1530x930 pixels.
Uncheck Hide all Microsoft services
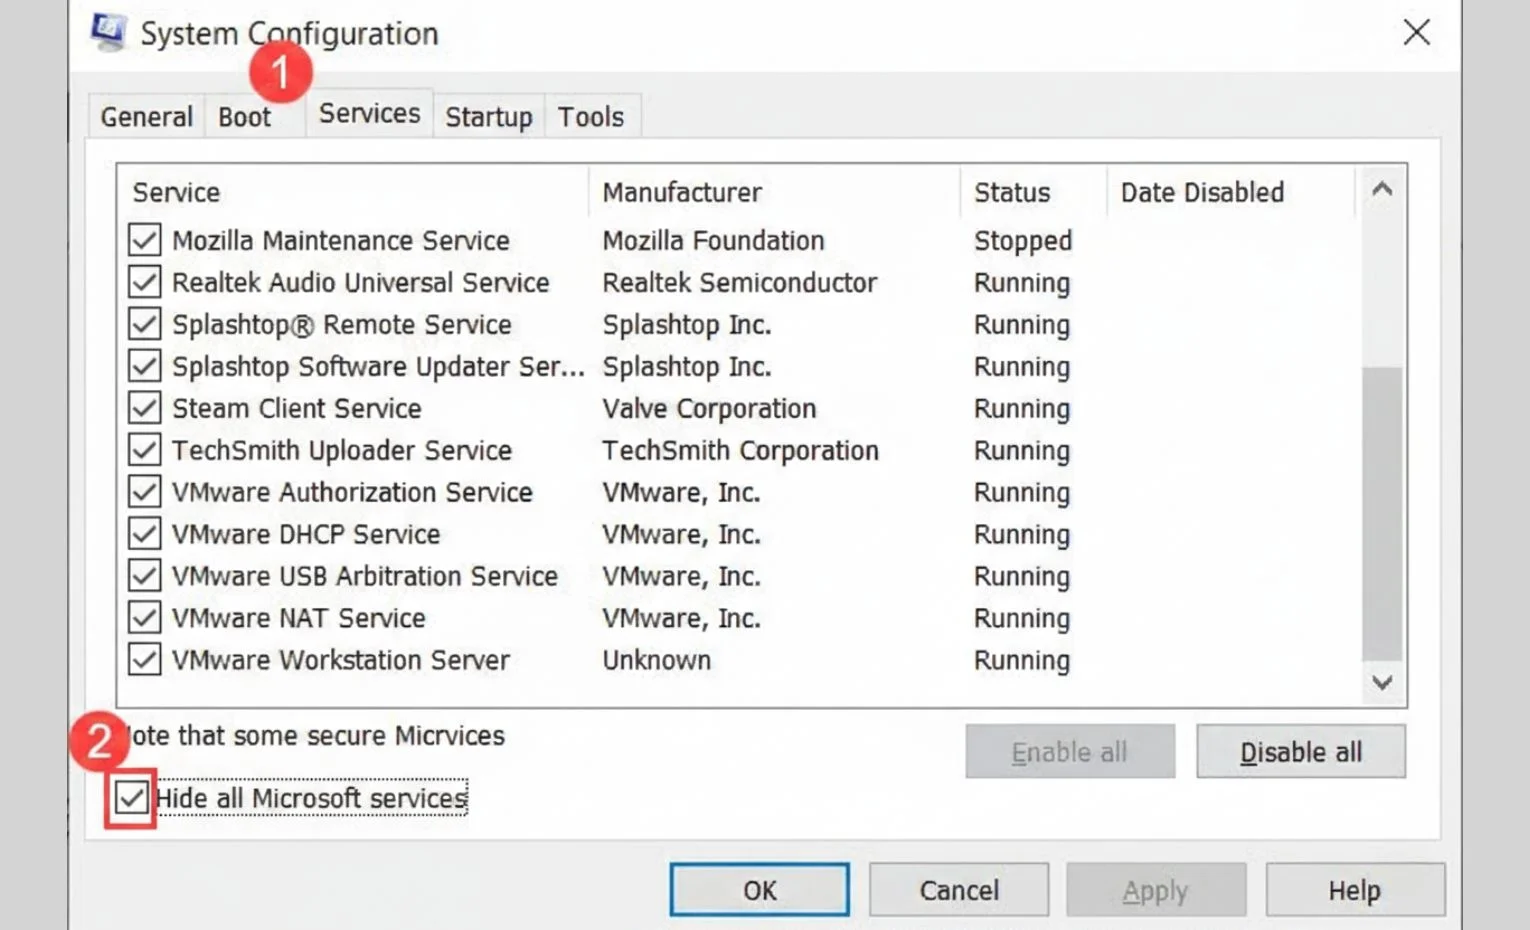pos(131,798)
